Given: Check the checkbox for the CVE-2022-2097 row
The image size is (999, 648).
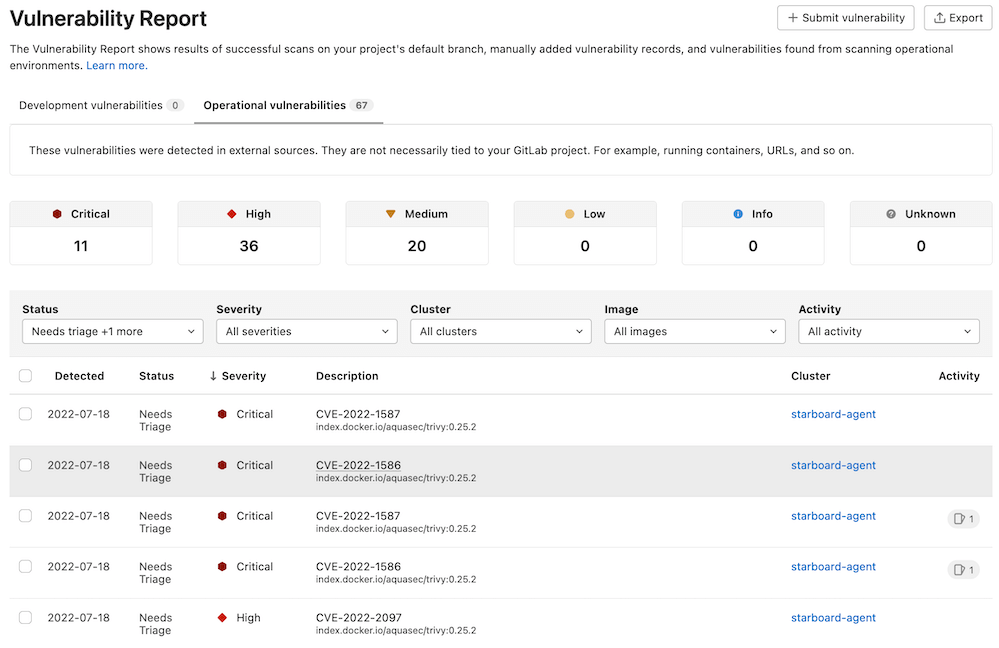Looking at the screenshot, I should 25,617.
